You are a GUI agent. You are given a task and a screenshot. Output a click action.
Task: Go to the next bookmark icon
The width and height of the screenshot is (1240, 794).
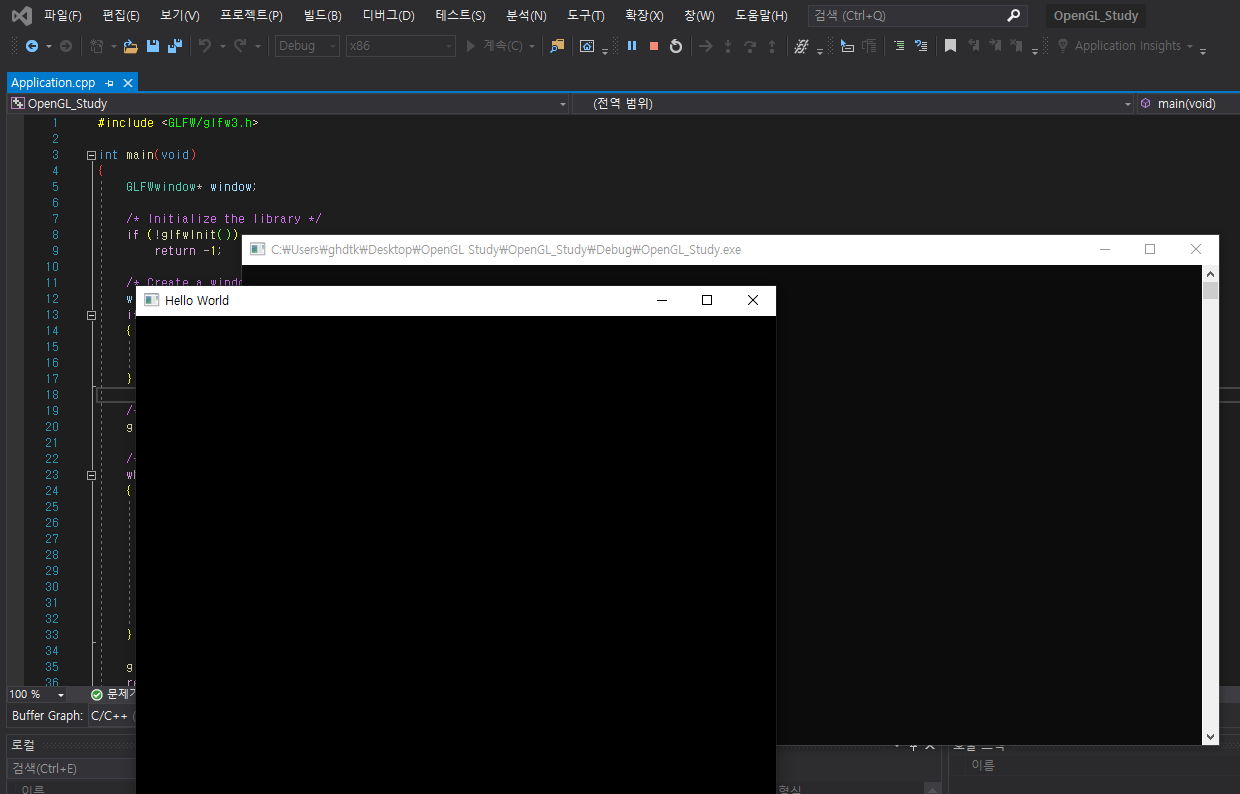tap(994, 46)
